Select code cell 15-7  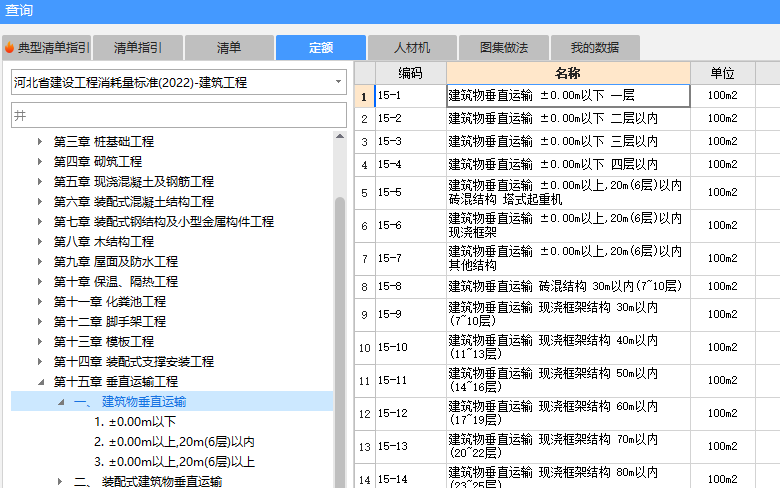pyautogui.click(x=410, y=259)
